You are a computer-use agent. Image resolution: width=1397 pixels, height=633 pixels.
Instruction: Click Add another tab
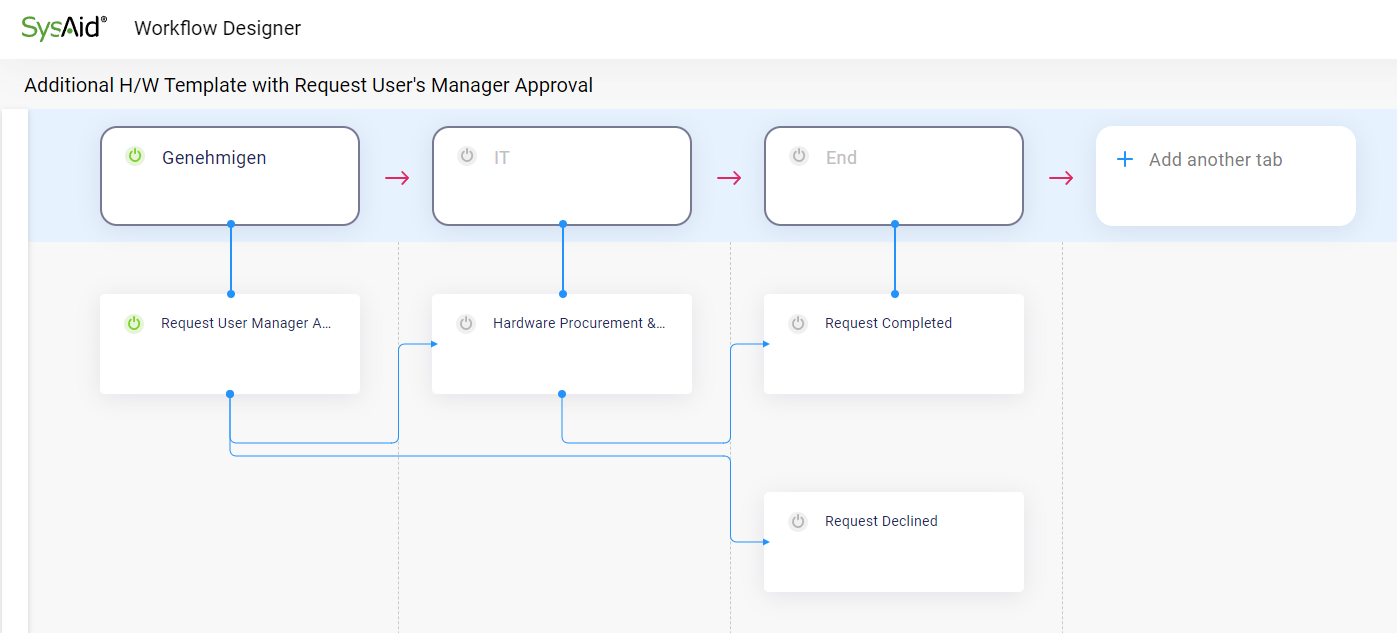(1226, 176)
